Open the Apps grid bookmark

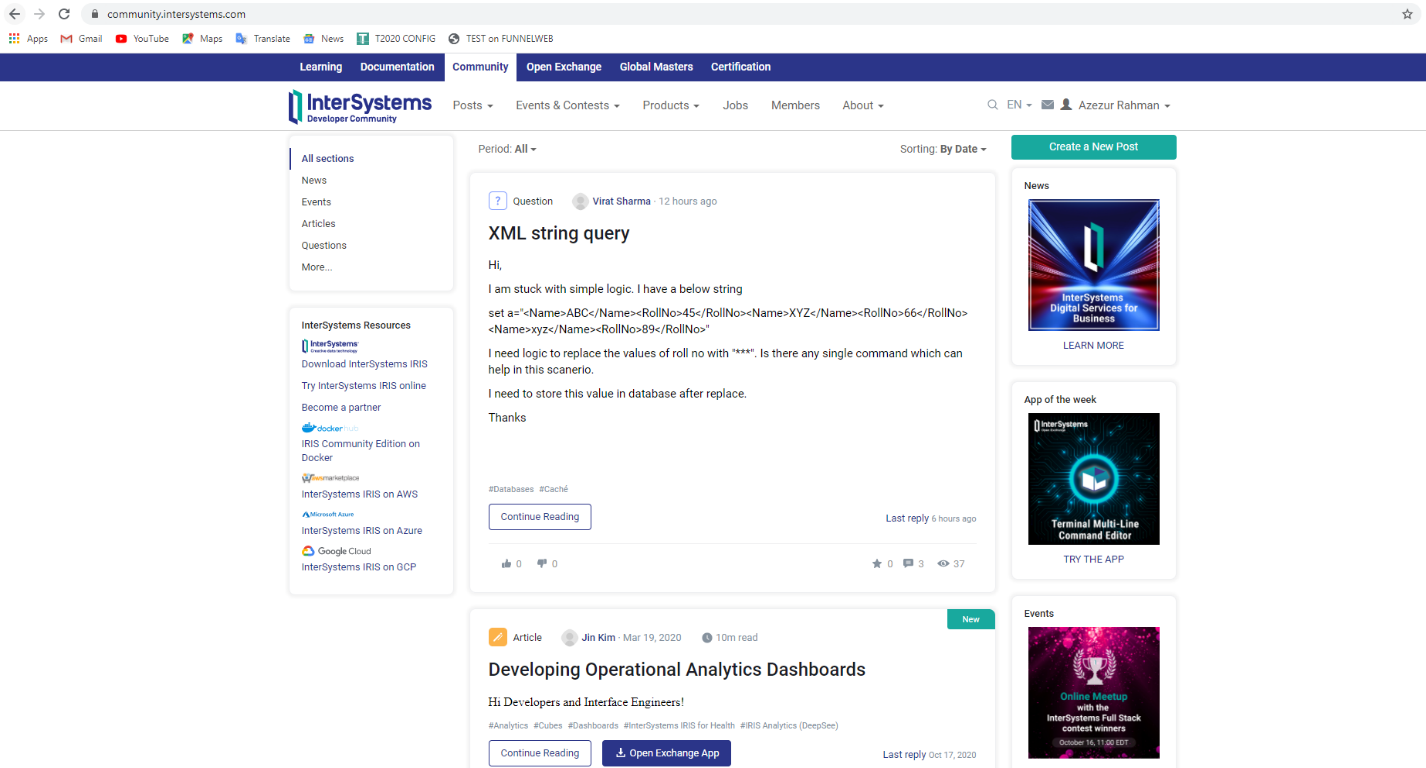[x=28, y=39]
